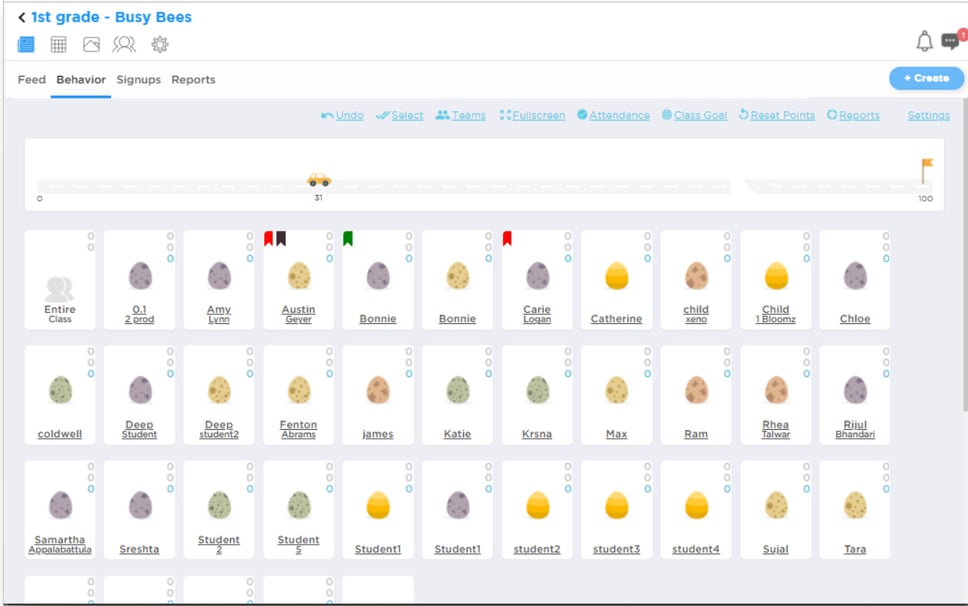Open the chat messages icon

tap(951, 41)
